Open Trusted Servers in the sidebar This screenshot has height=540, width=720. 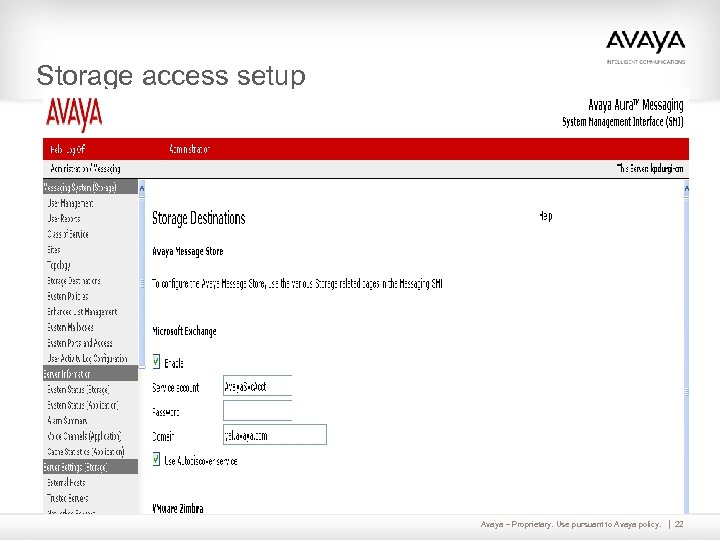click(68, 498)
